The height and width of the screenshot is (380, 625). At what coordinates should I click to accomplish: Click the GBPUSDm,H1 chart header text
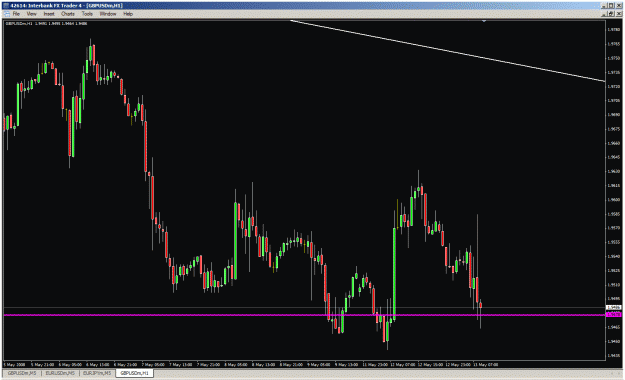click(46, 24)
